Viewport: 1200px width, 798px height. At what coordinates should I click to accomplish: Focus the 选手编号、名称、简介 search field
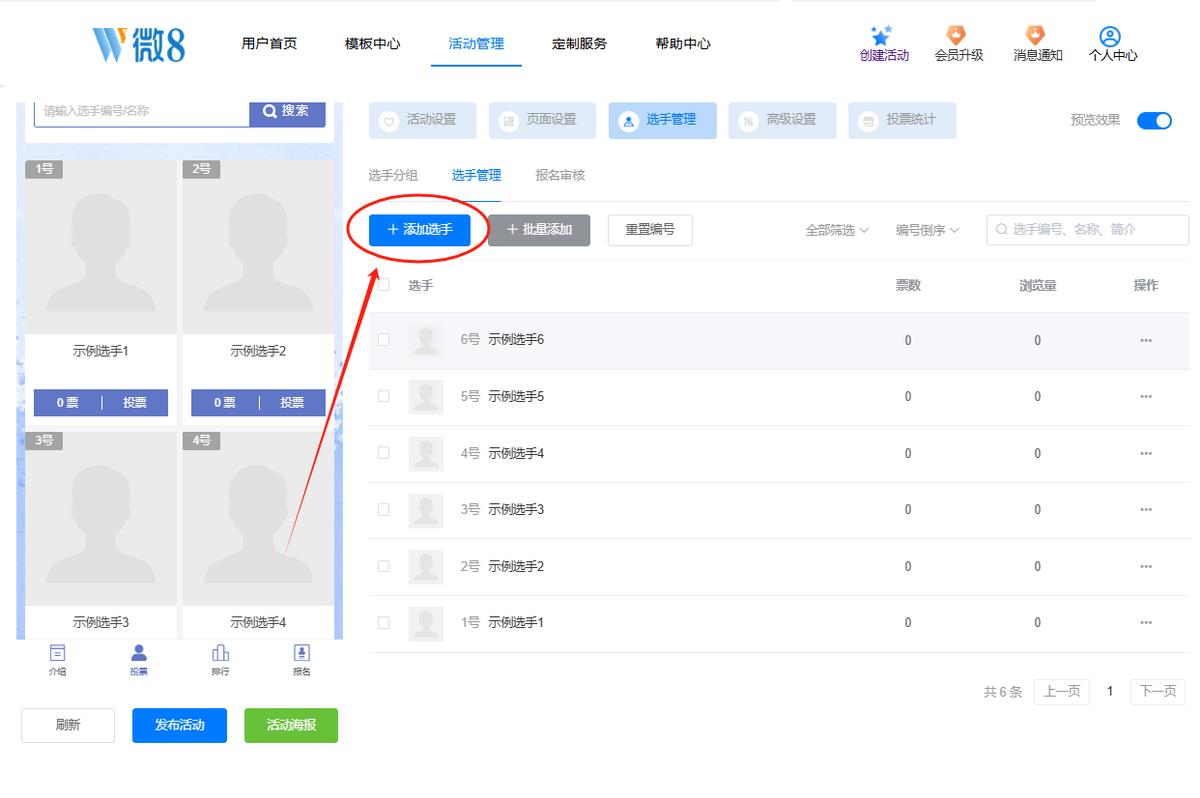point(1088,230)
